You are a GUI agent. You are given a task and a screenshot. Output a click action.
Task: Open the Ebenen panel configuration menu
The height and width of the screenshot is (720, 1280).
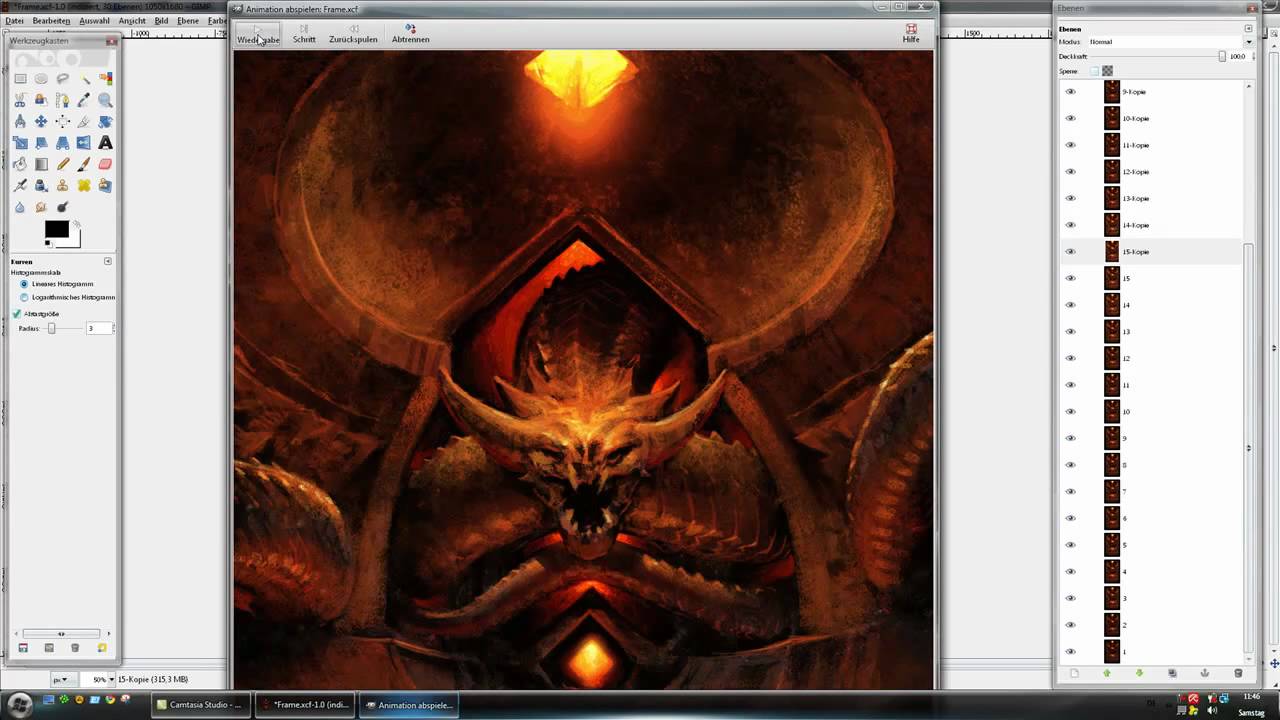(1248, 29)
